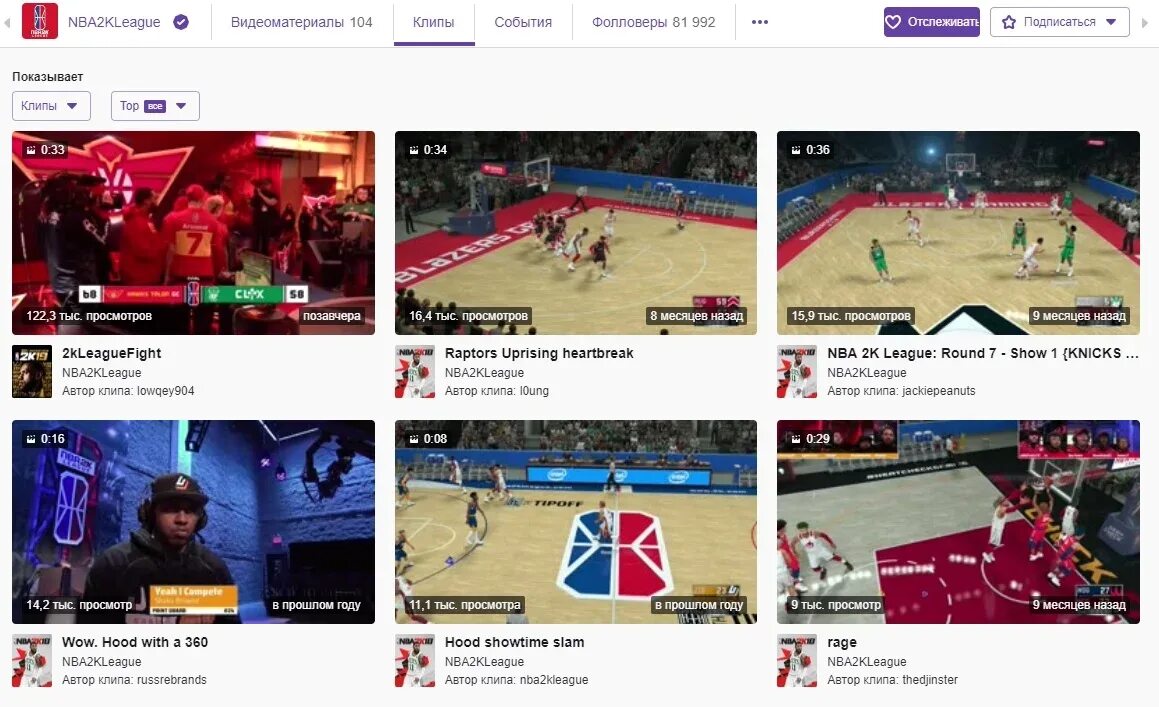Switch to the События tab

click(x=523, y=22)
